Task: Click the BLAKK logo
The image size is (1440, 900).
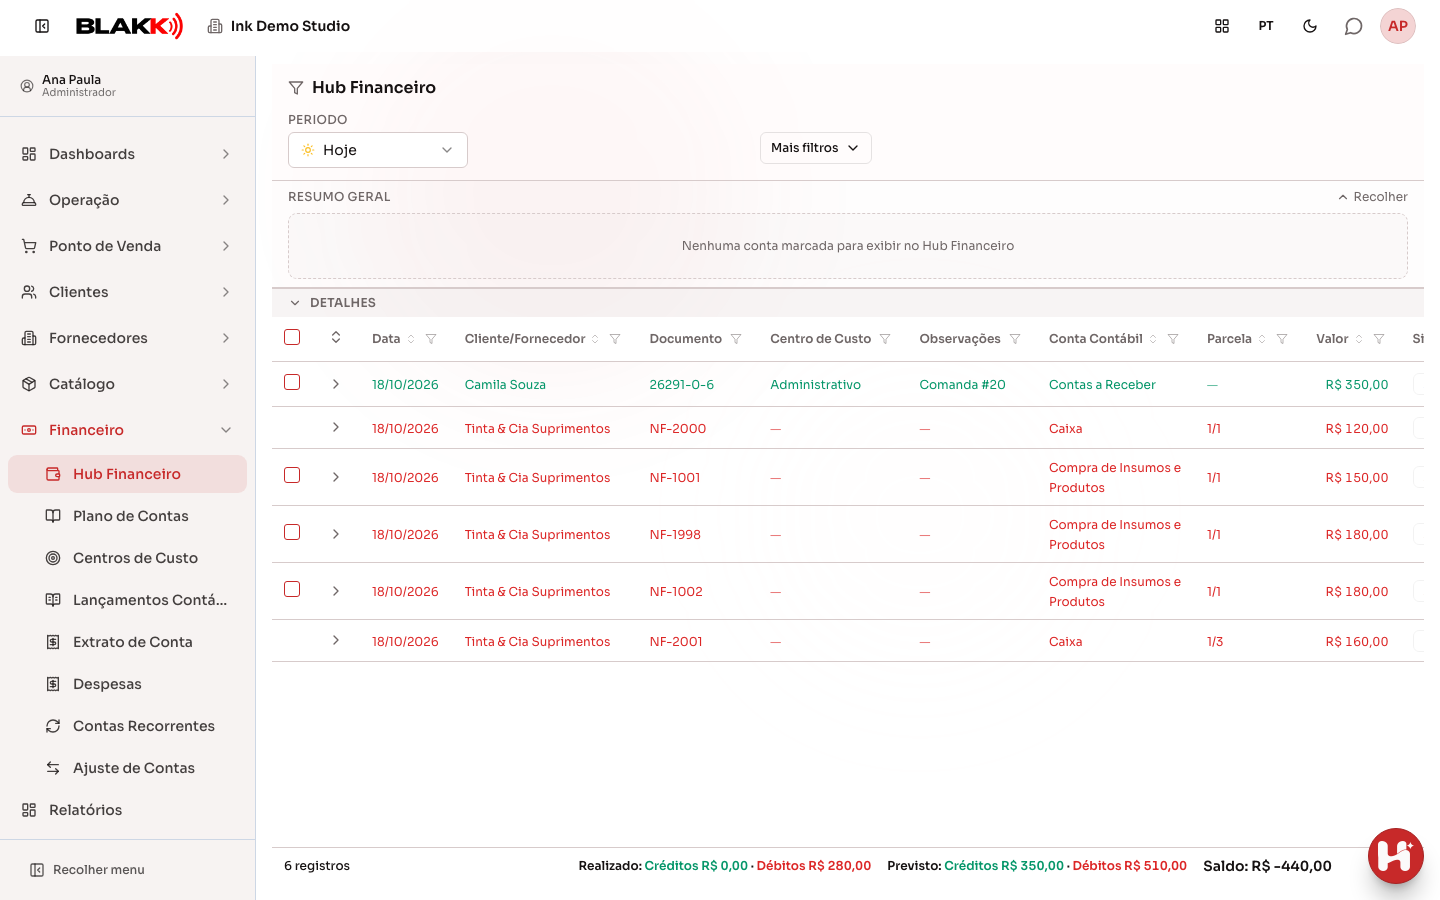Action: 130,26
